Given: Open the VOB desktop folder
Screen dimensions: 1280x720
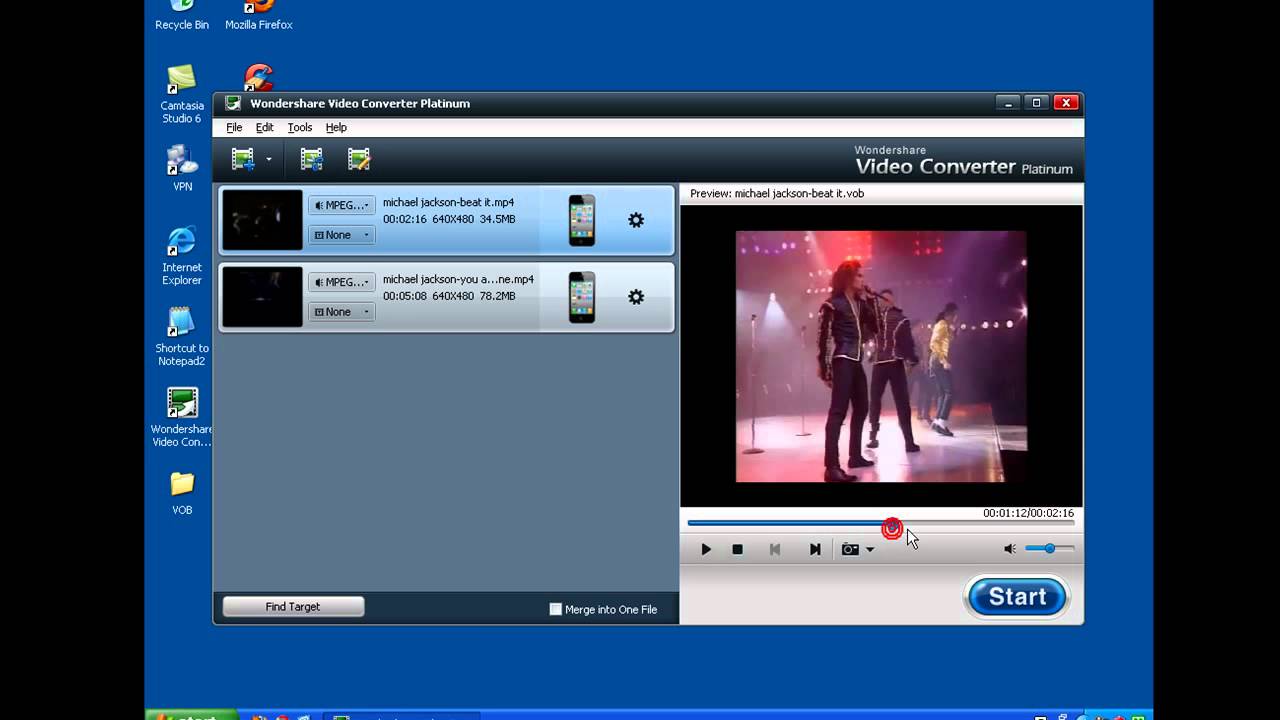Looking at the screenshot, I should (x=182, y=493).
